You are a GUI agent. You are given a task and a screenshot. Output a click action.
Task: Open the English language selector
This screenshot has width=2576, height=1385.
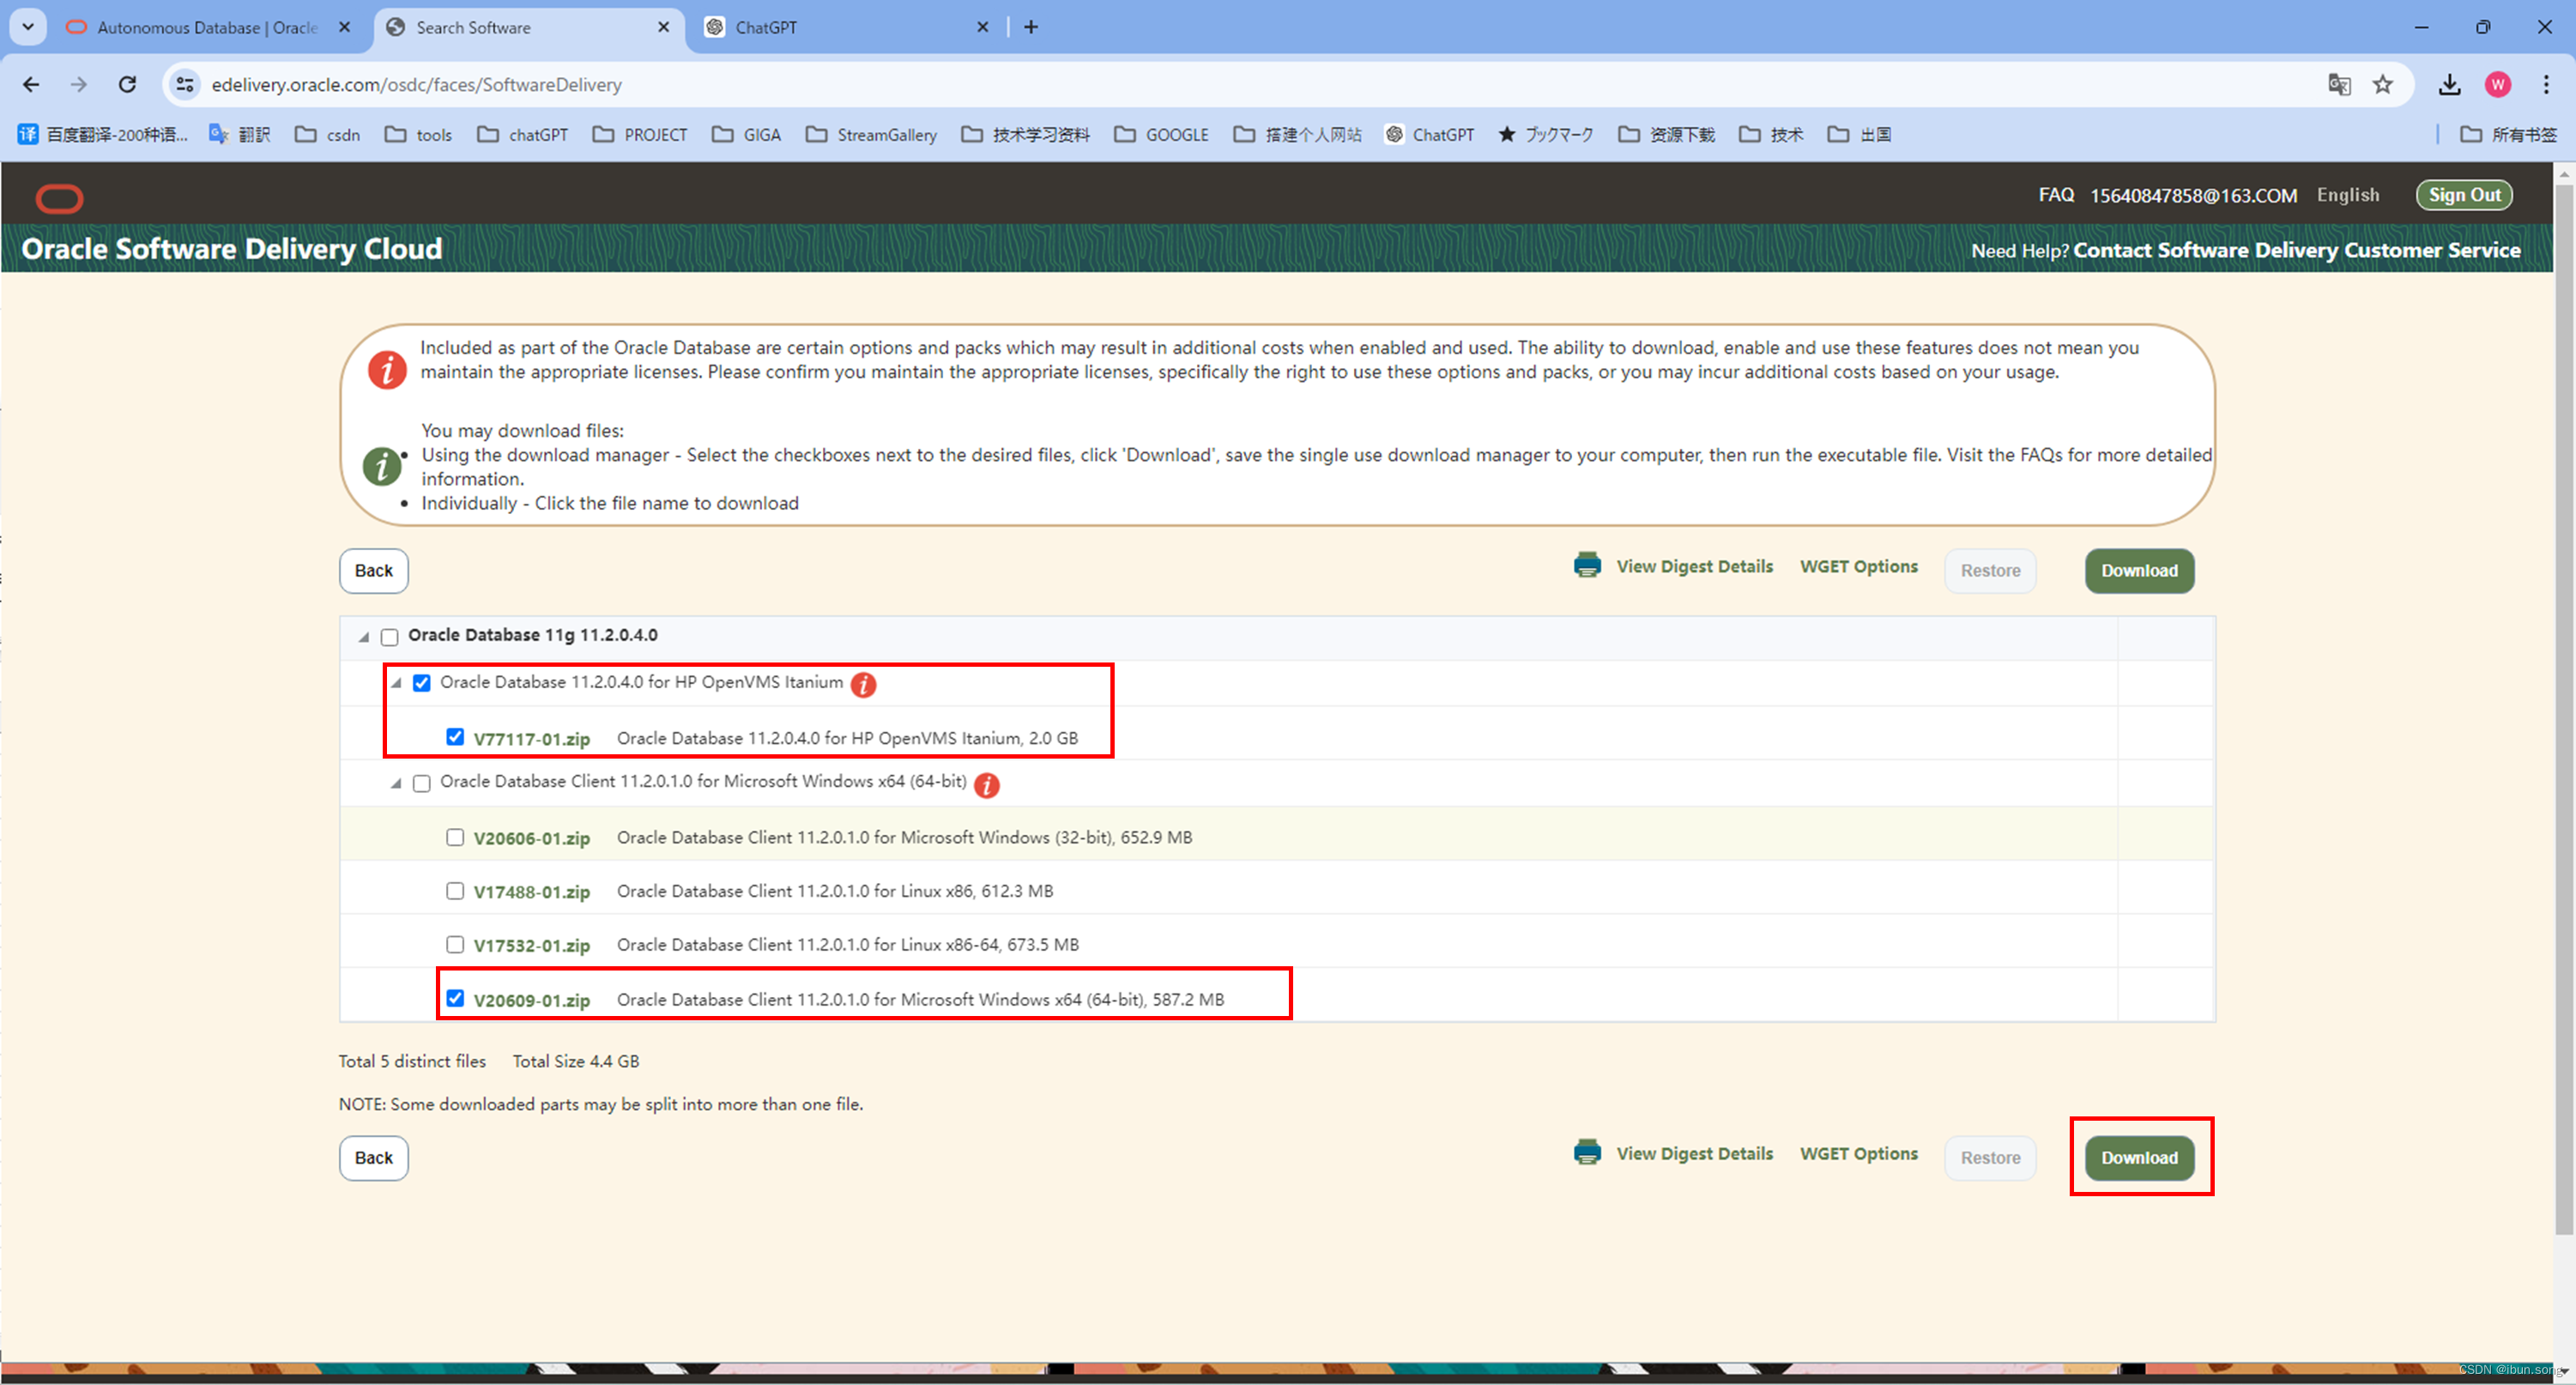2347,195
